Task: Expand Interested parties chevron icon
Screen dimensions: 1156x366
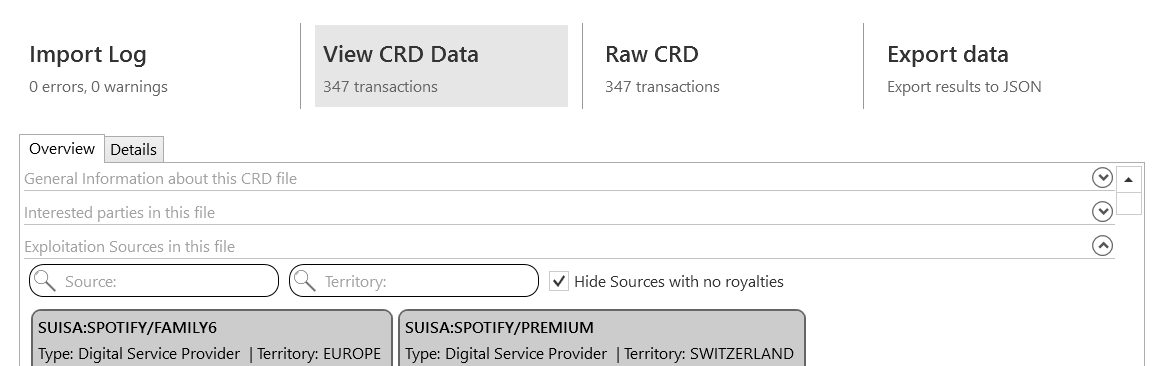Action: [1102, 212]
